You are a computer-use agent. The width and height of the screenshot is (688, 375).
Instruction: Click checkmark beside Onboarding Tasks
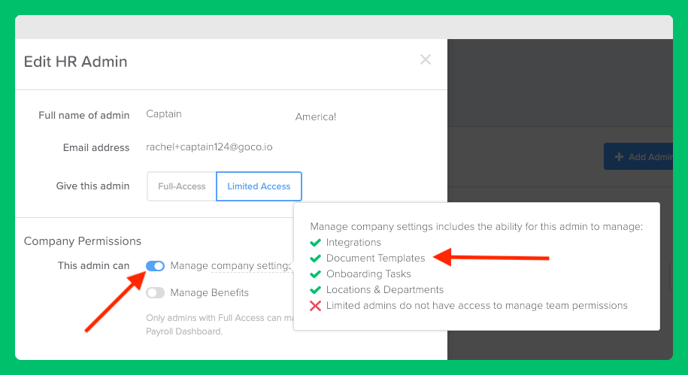tap(315, 274)
